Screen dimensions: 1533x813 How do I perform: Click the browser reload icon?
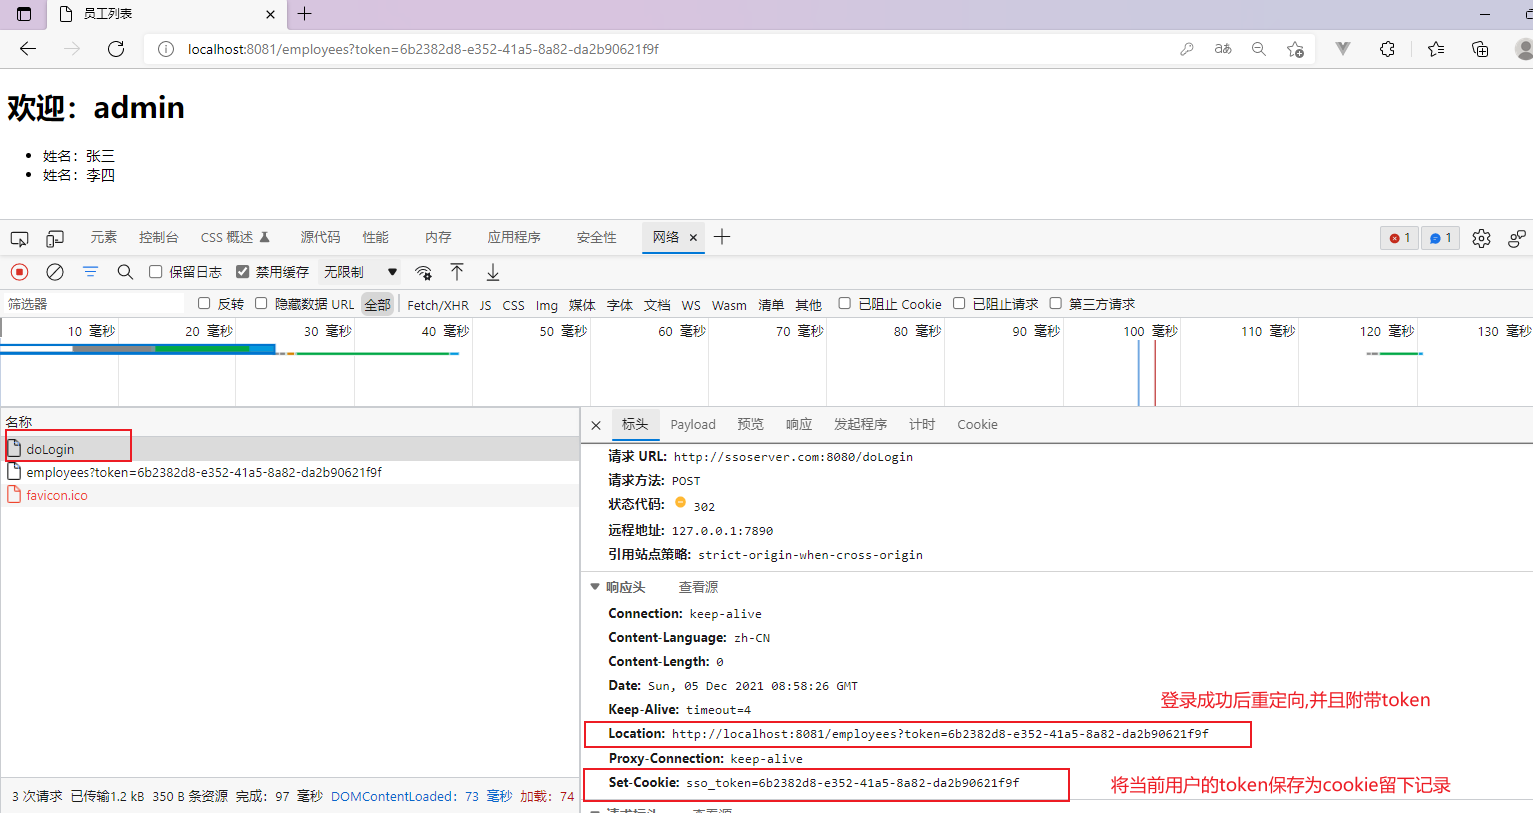116,49
